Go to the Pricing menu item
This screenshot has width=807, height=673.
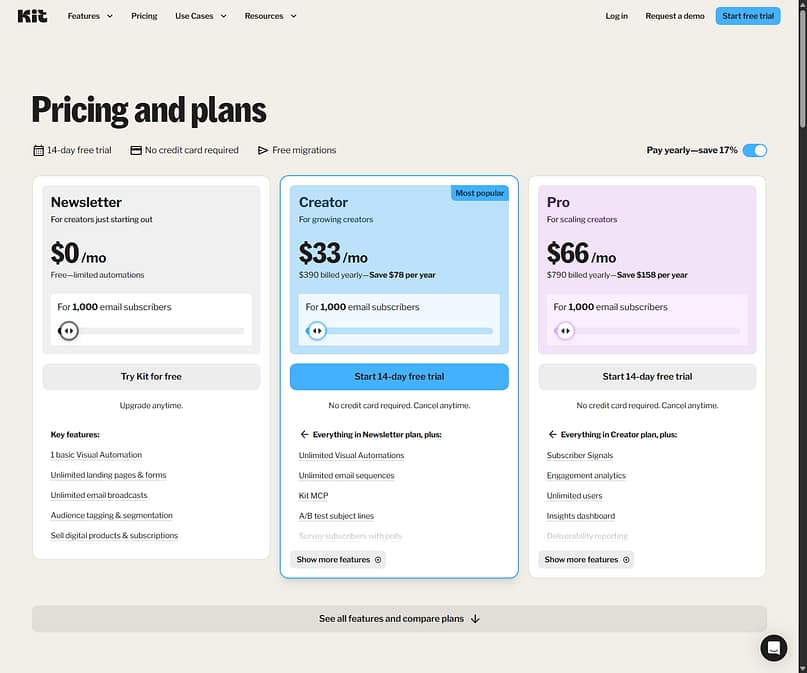144,16
